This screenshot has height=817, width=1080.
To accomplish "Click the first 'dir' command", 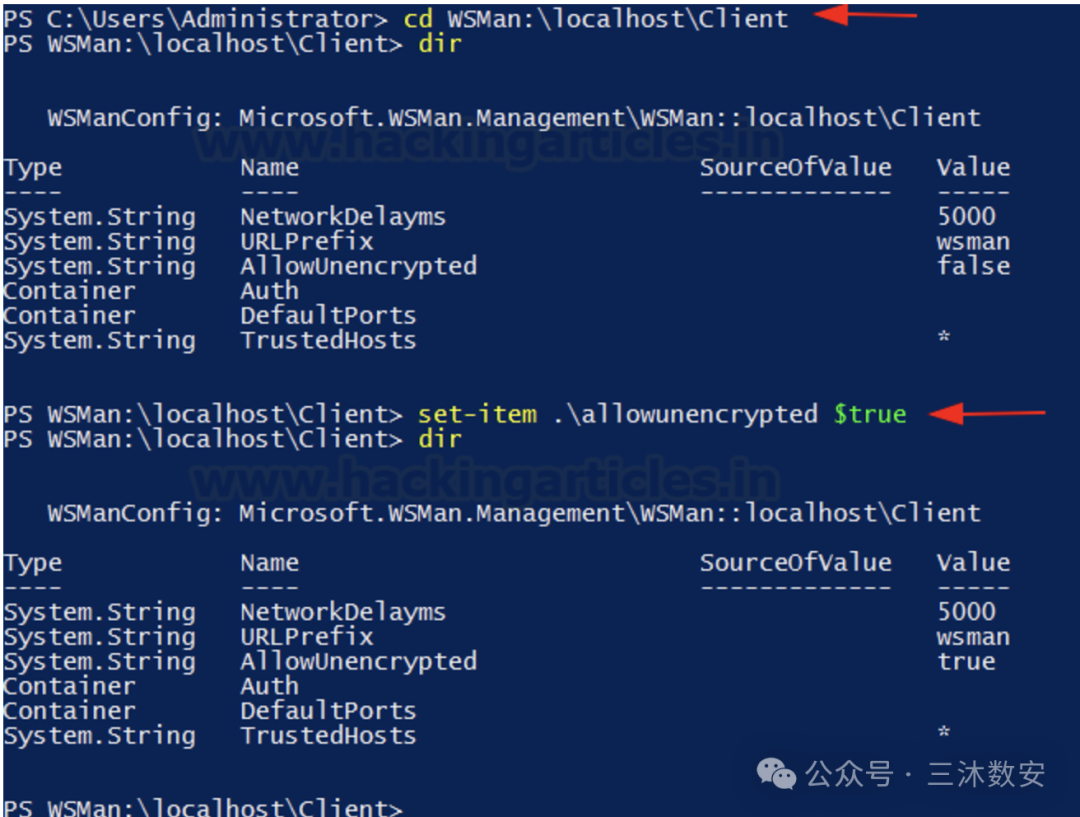I will tap(439, 44).
